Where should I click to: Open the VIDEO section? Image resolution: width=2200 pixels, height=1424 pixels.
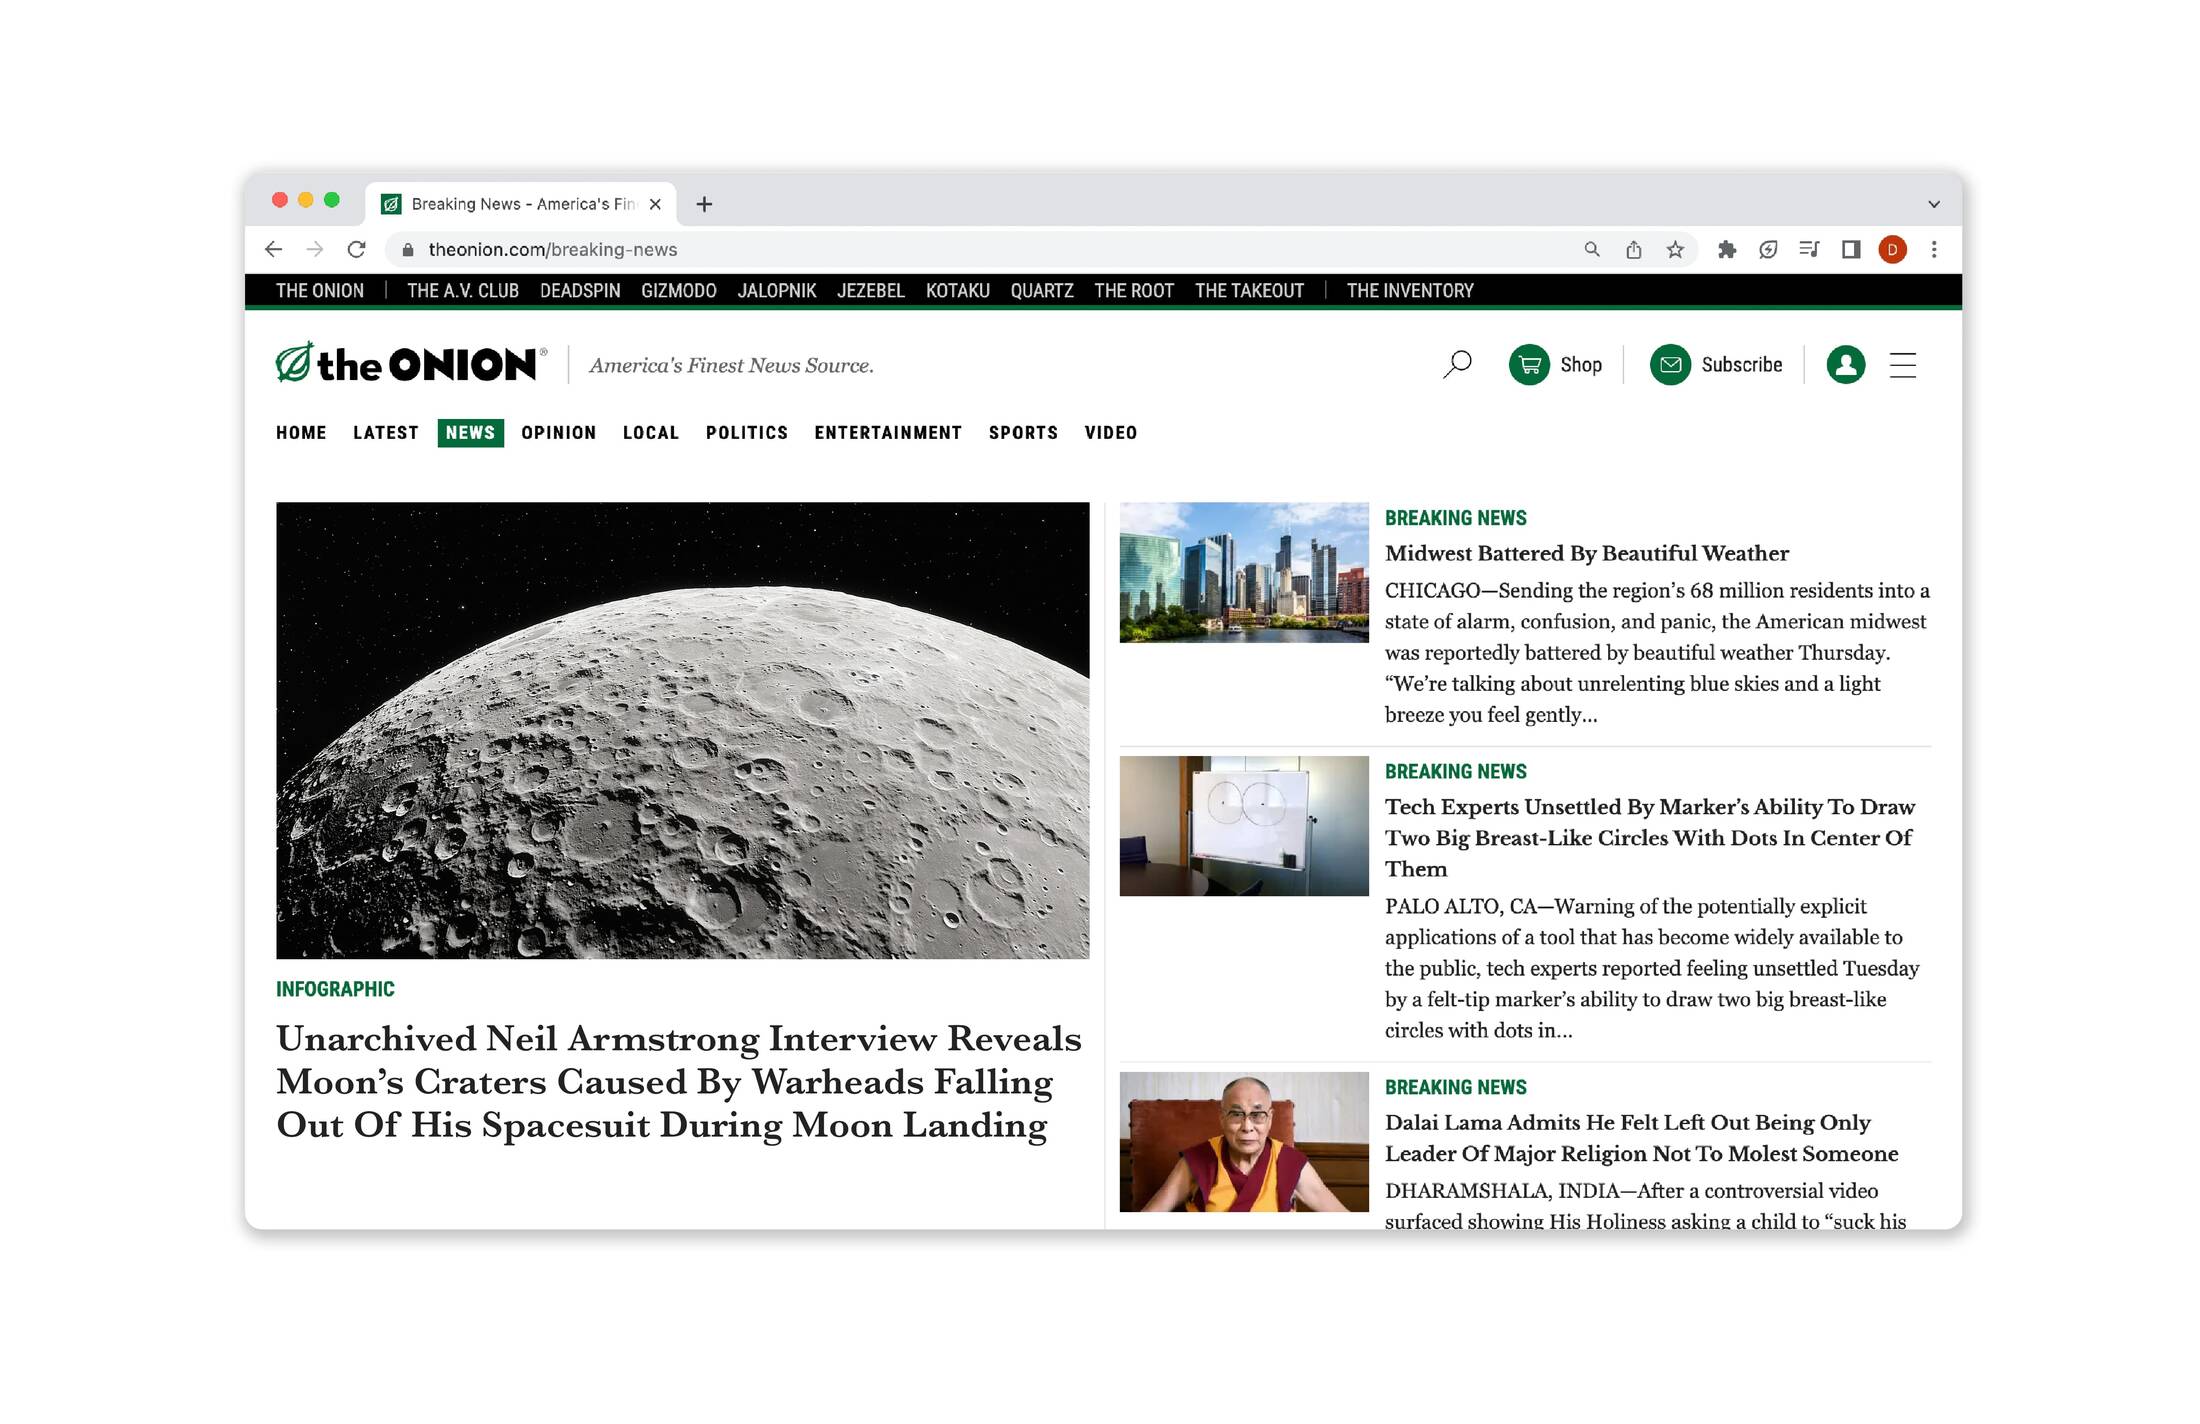click(1110, 433)
